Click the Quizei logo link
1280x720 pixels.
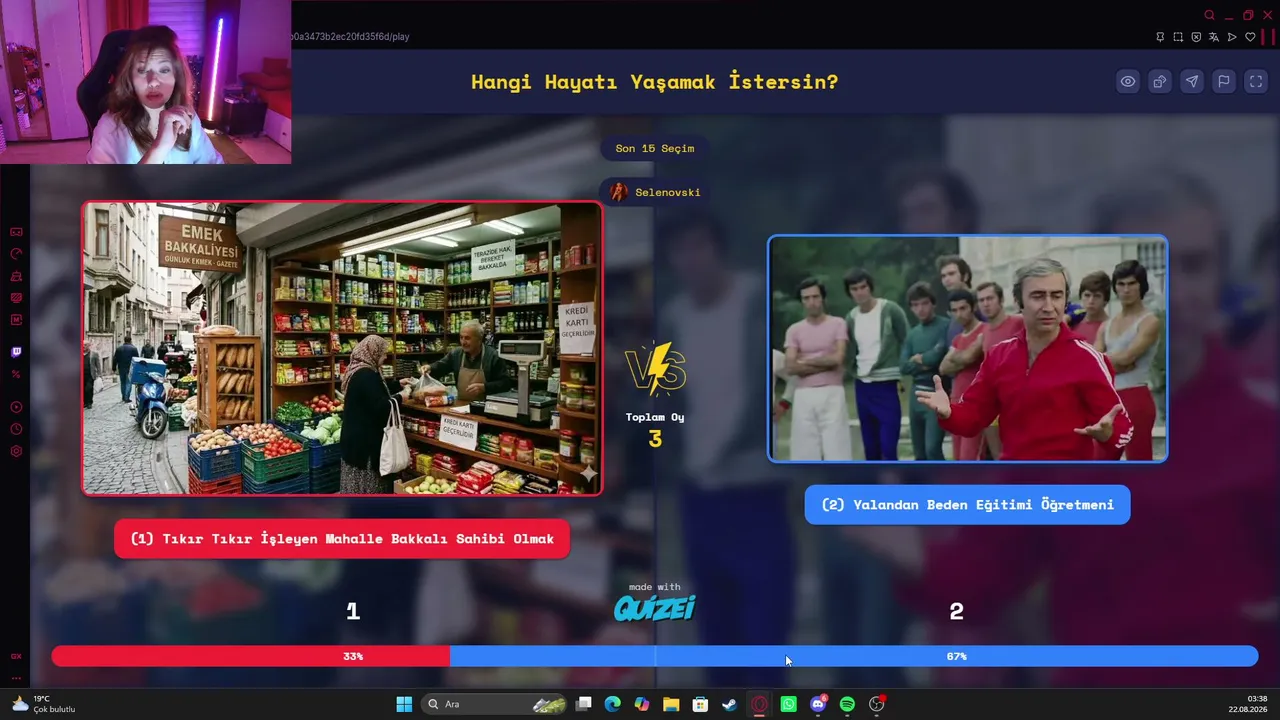[655, 608]
